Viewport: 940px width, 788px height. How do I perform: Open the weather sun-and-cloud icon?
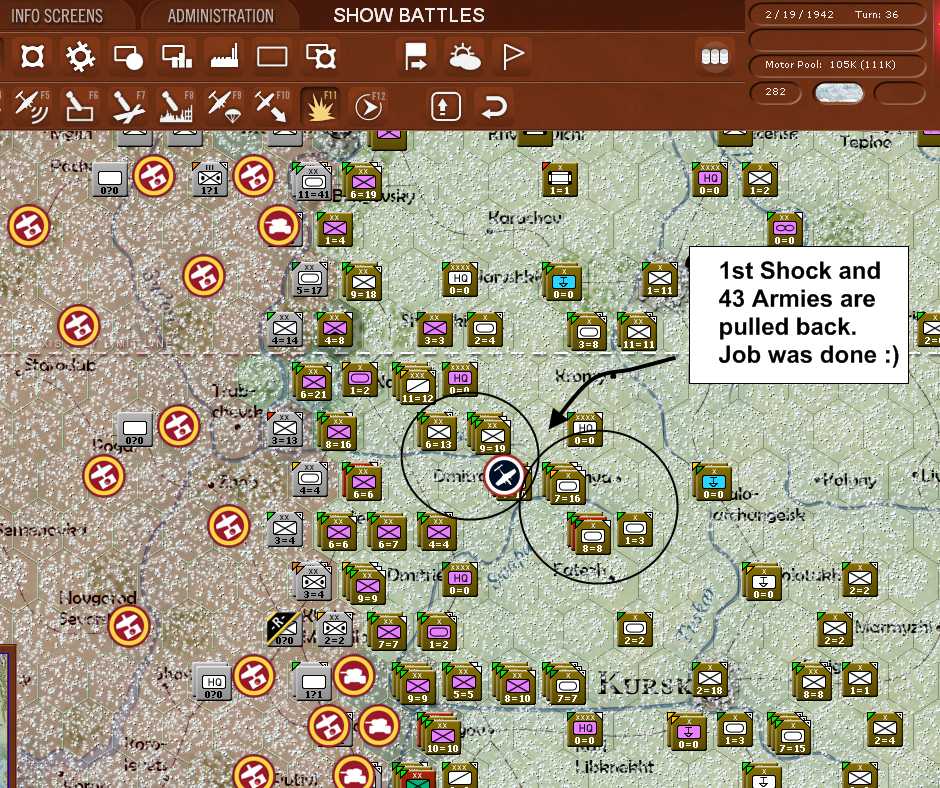464,57
